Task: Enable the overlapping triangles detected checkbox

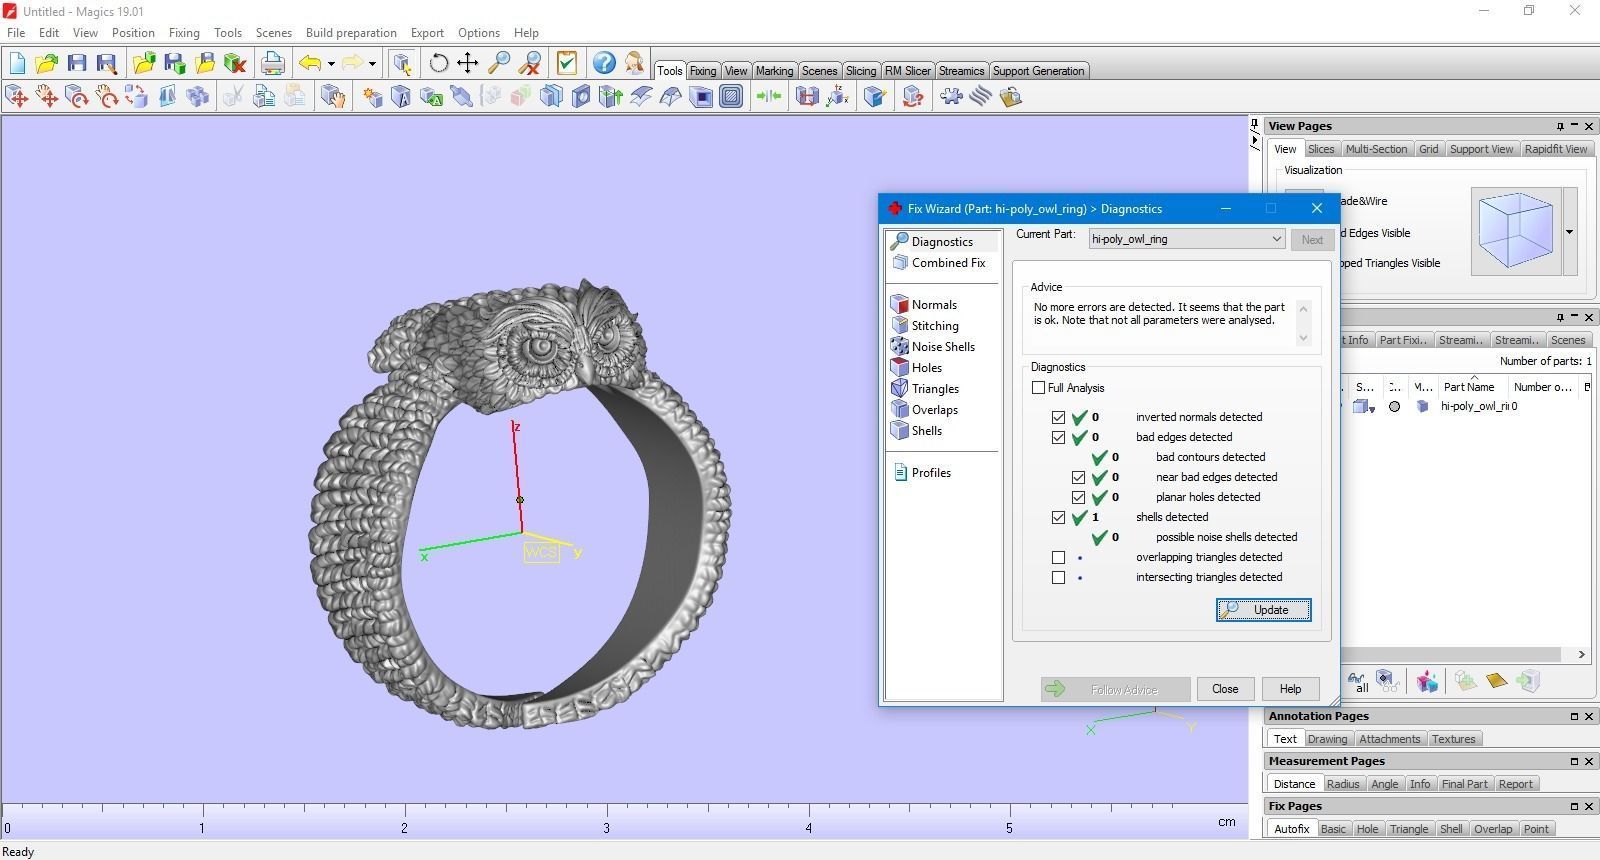Action: tap(1058, 557)
